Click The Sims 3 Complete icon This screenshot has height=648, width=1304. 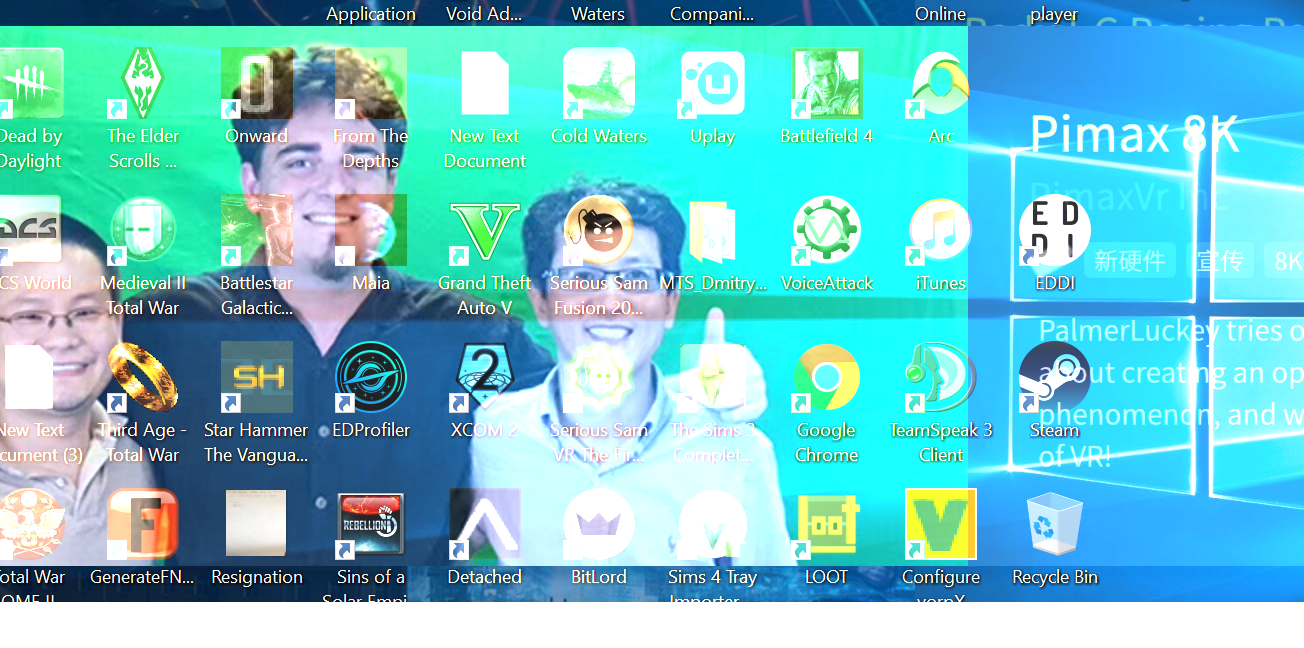point(713,377)
